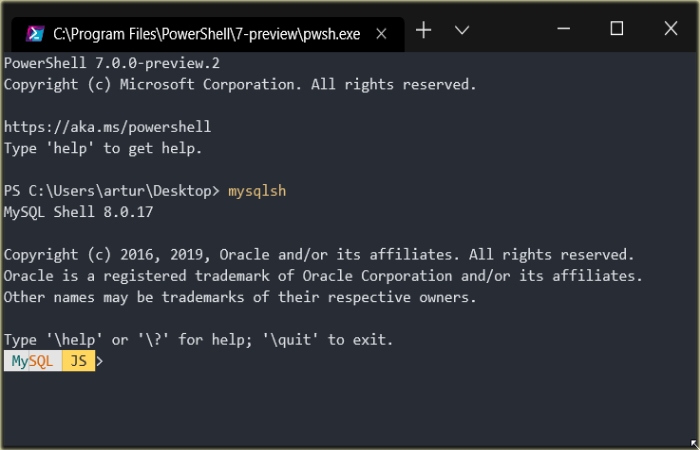Click the PowerShell icon in the tab
This screenshot has width=700, height=450.
35,34
